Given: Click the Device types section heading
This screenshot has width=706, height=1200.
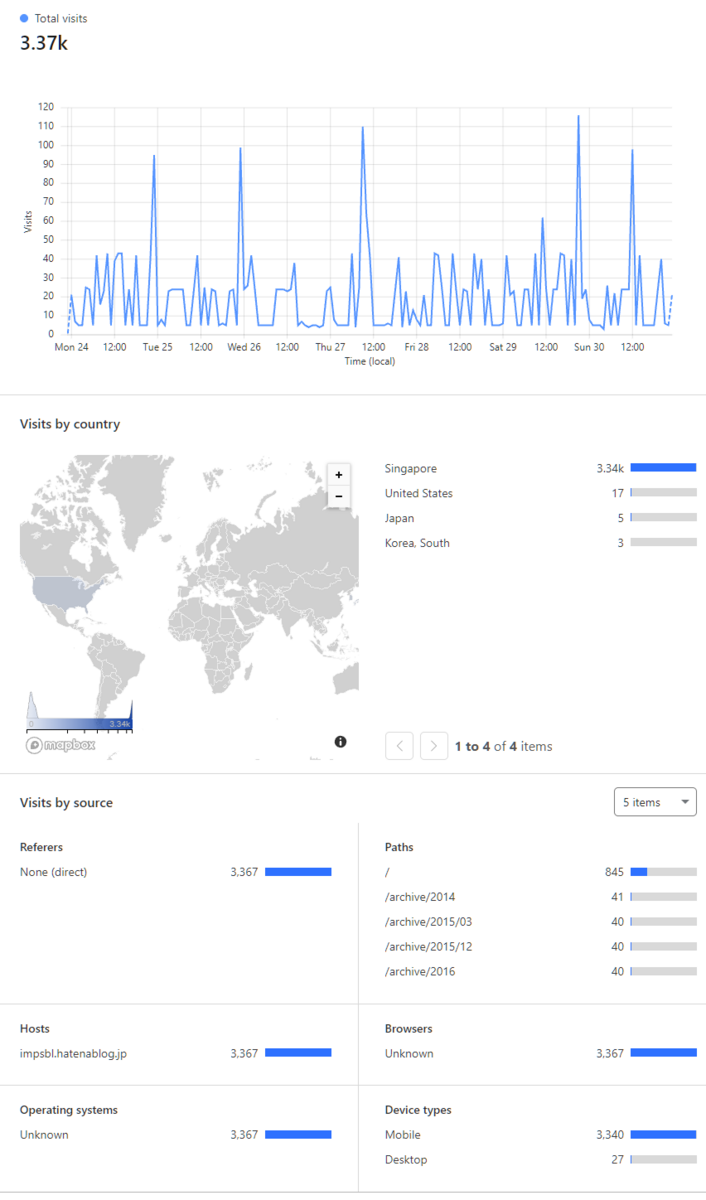Looking at the screenshot, I should 418,1110.
